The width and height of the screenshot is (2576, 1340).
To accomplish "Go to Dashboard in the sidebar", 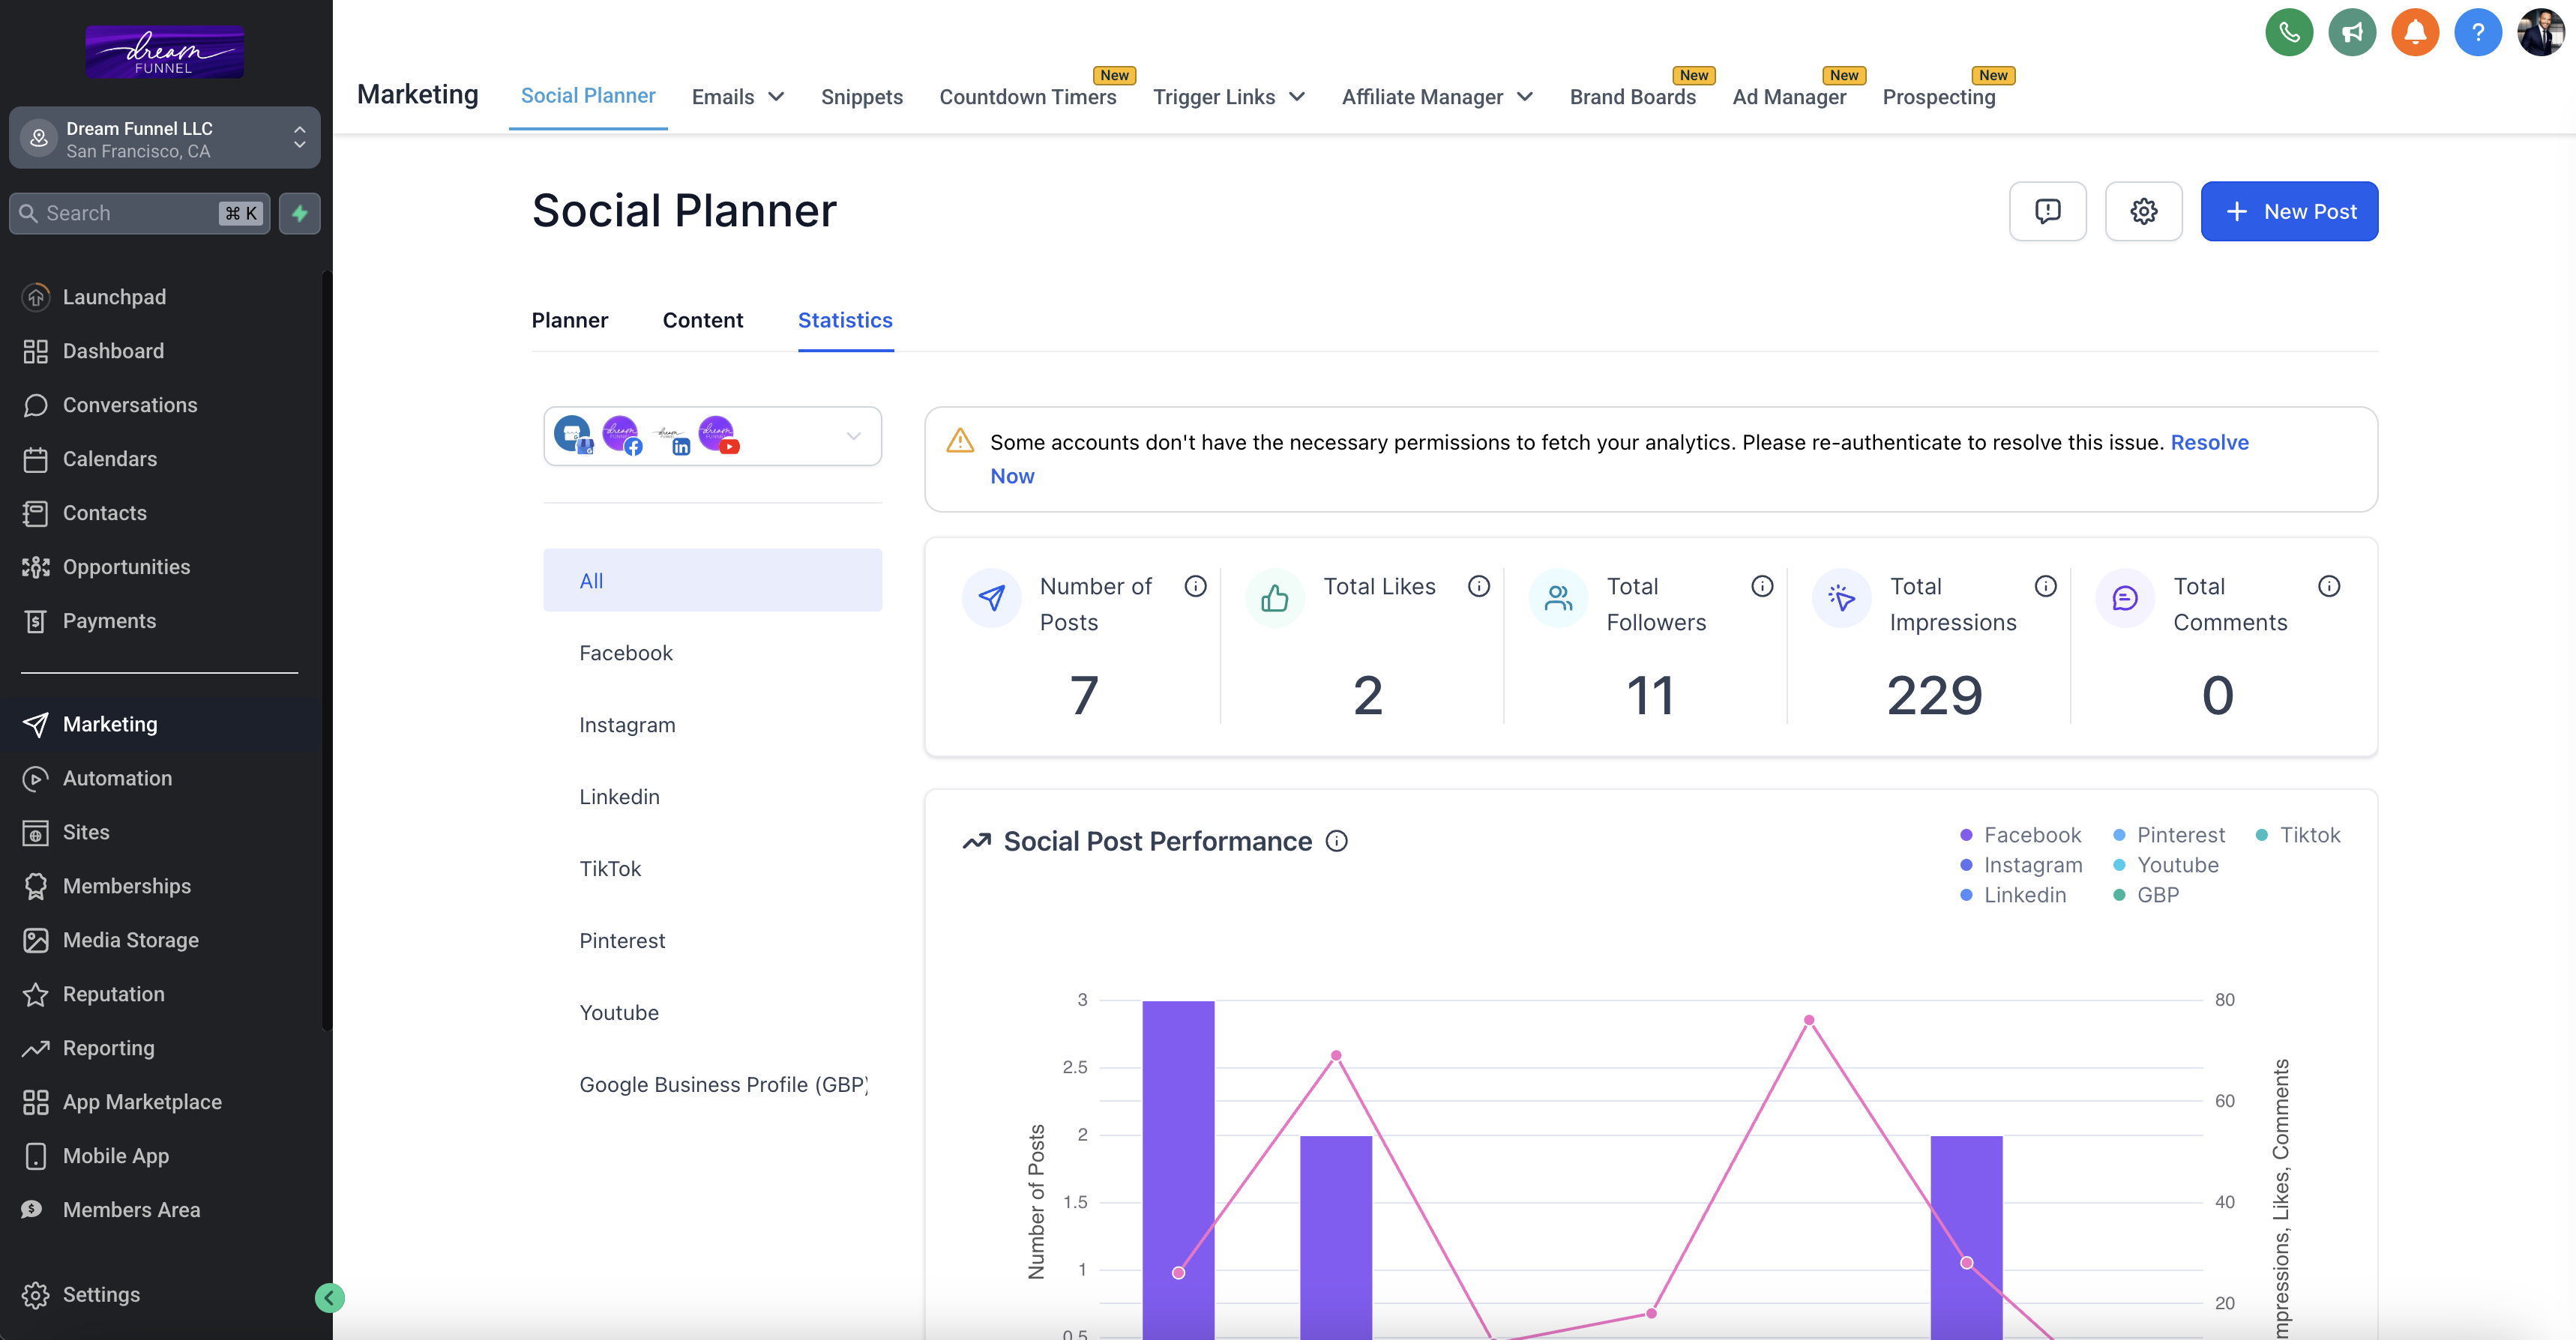I will pos(113,351).
